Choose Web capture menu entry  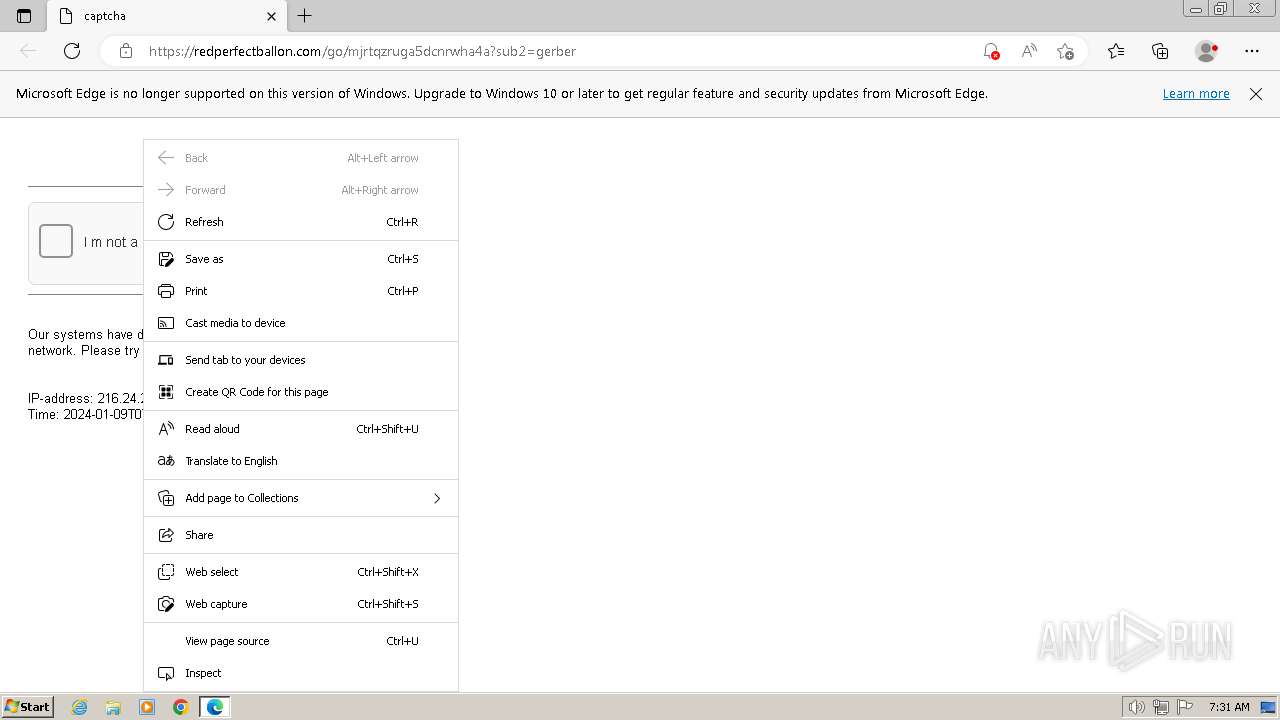click(x=301, y=604)
